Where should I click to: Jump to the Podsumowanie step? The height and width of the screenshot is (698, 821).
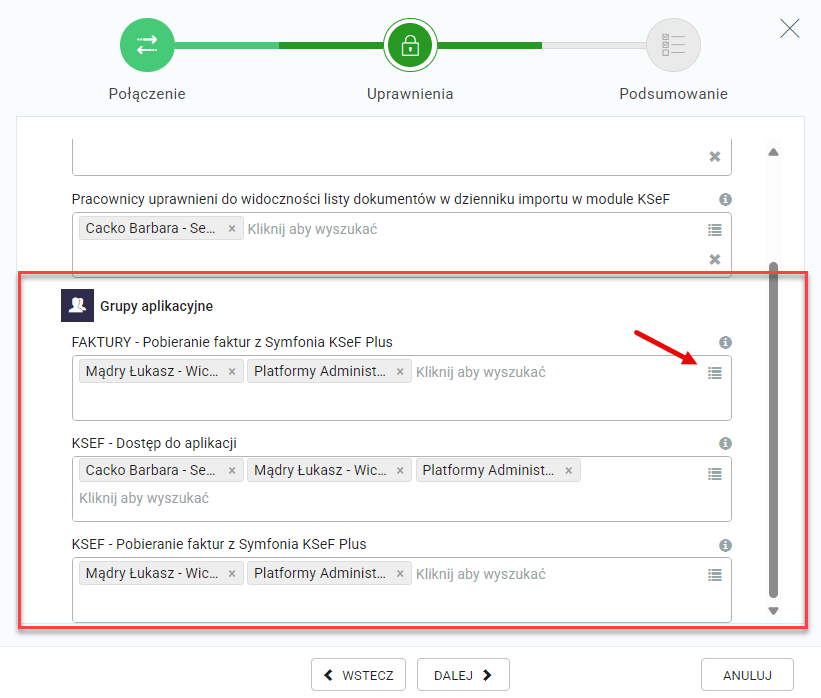coord(673,45)
